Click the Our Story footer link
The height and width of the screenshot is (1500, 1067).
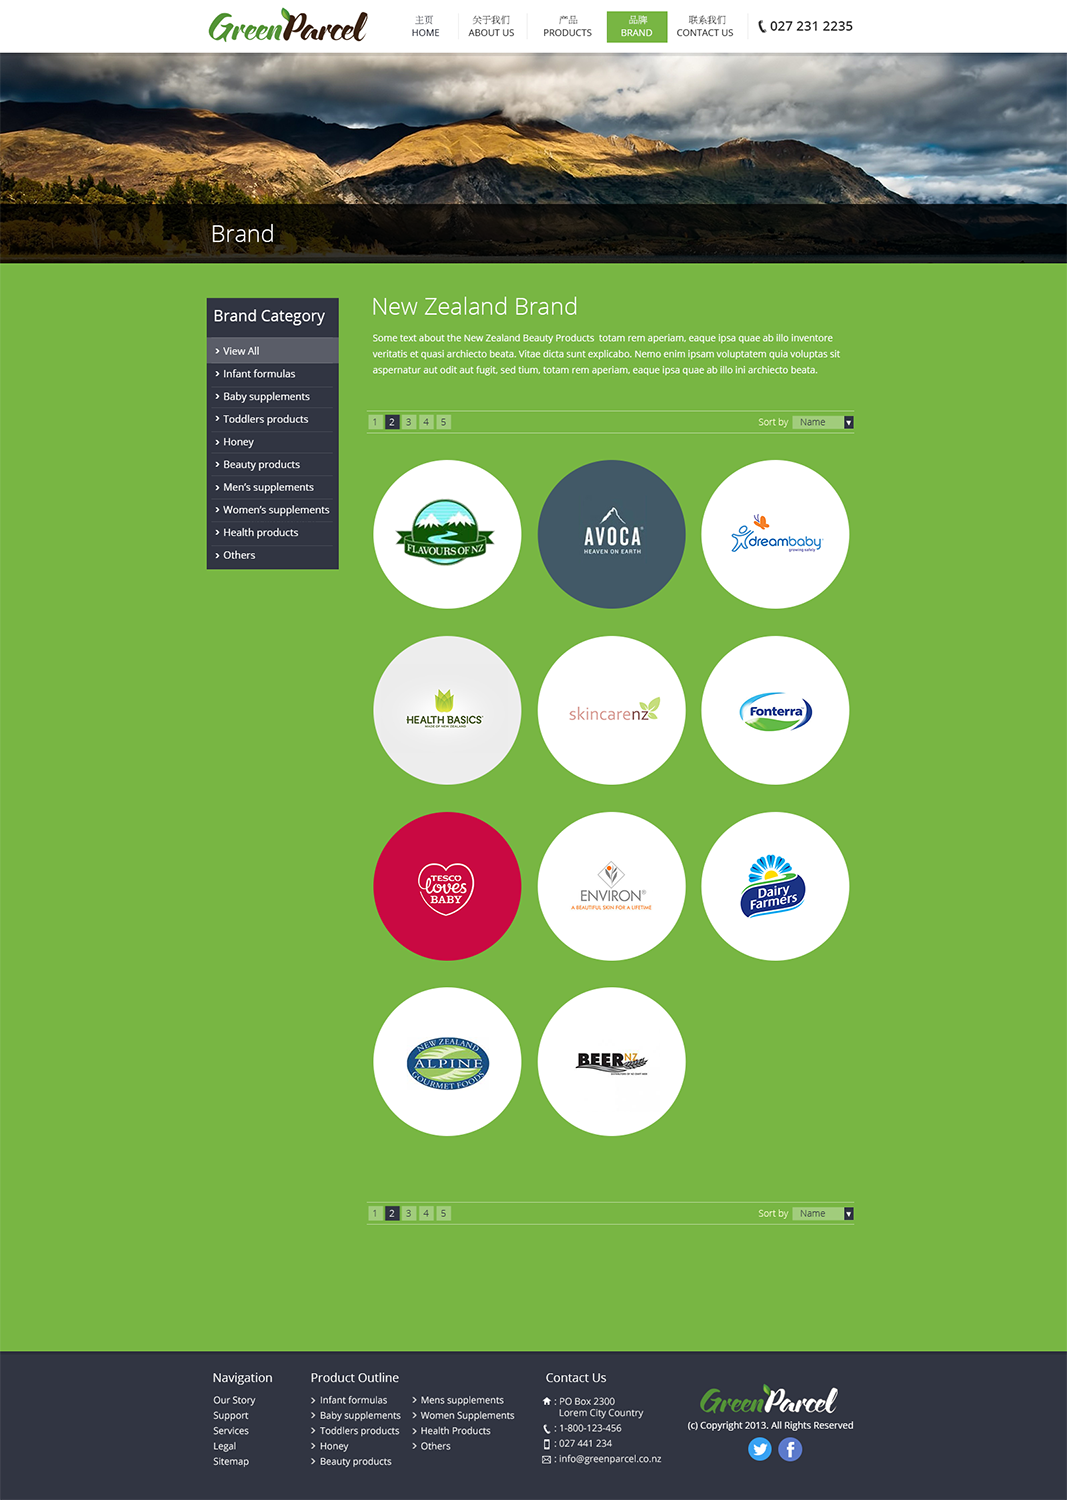tap(233, 1400)
